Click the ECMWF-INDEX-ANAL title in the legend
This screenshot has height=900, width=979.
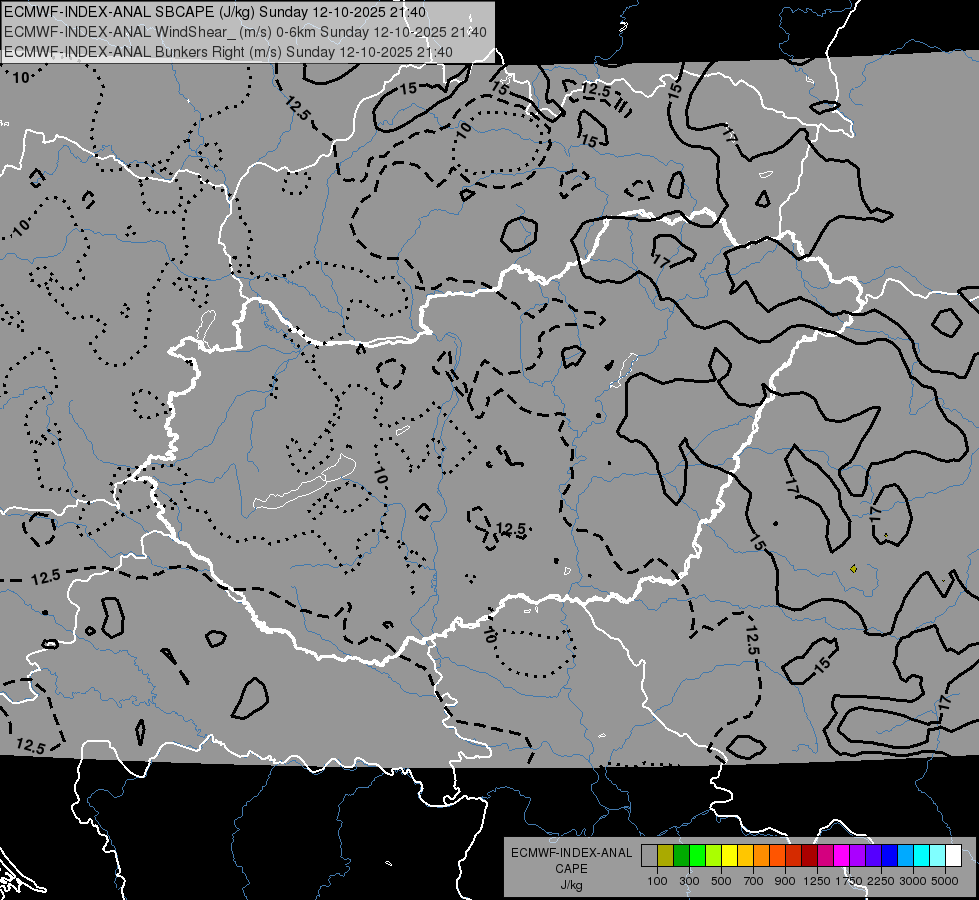coord(571,853)
